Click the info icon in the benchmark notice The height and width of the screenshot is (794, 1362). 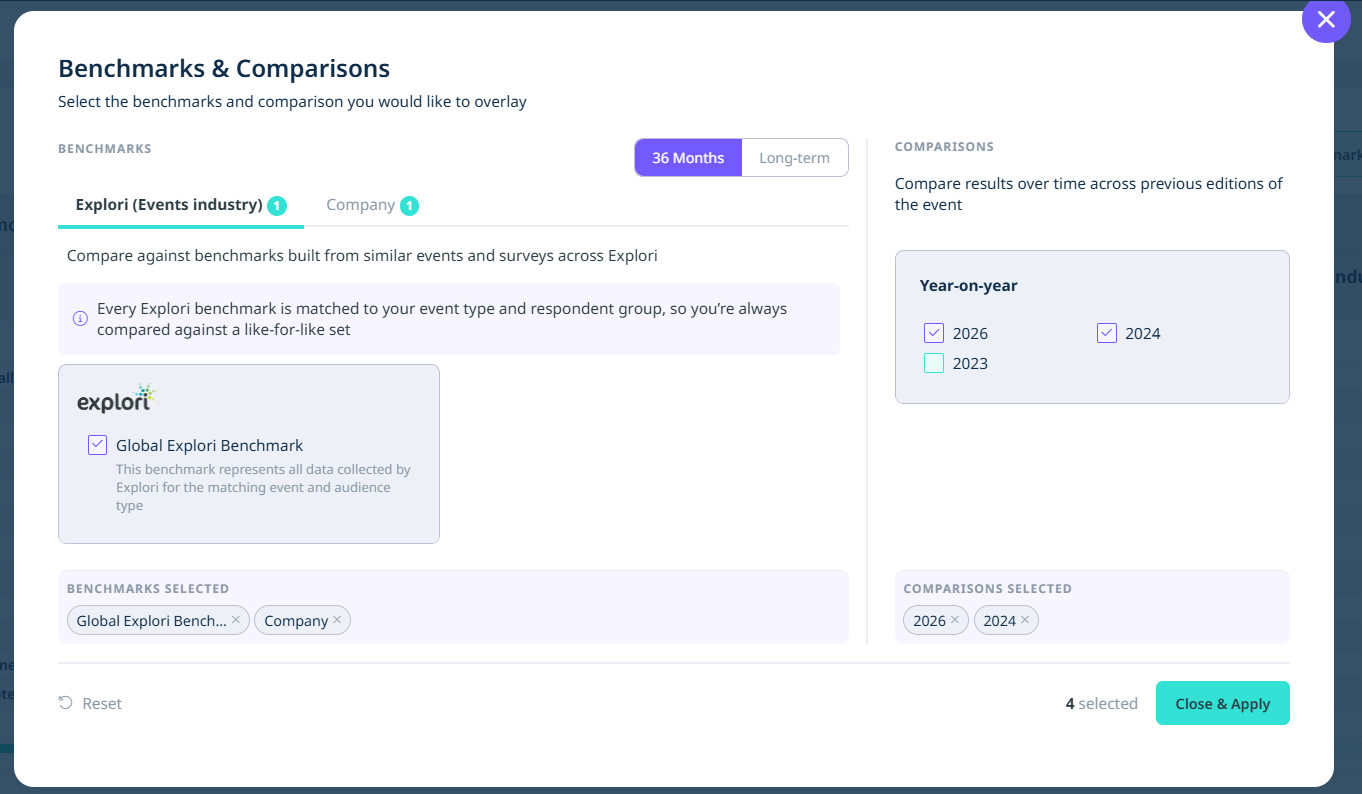pyautogui.click(x=80, y=319)
